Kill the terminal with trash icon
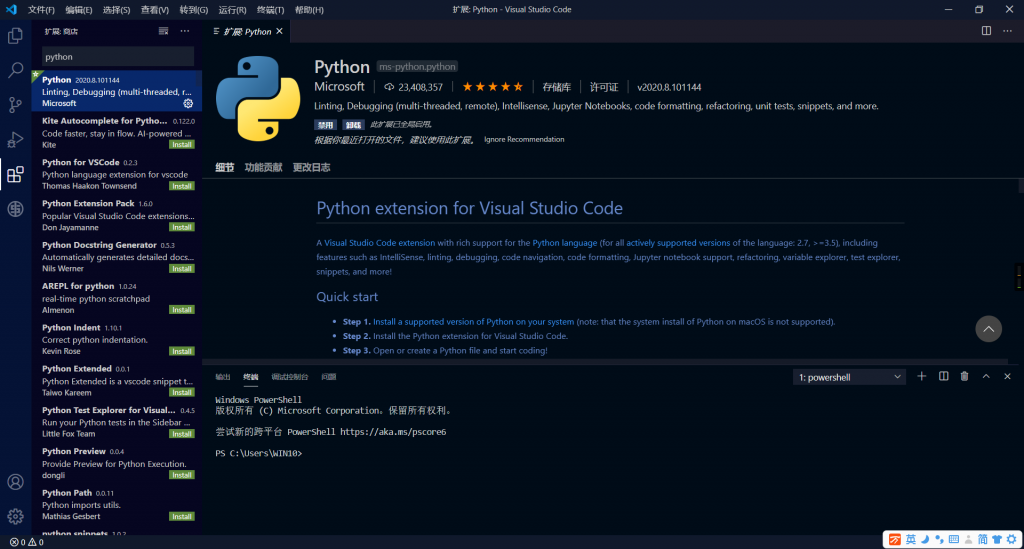 (x=964, y=376)
